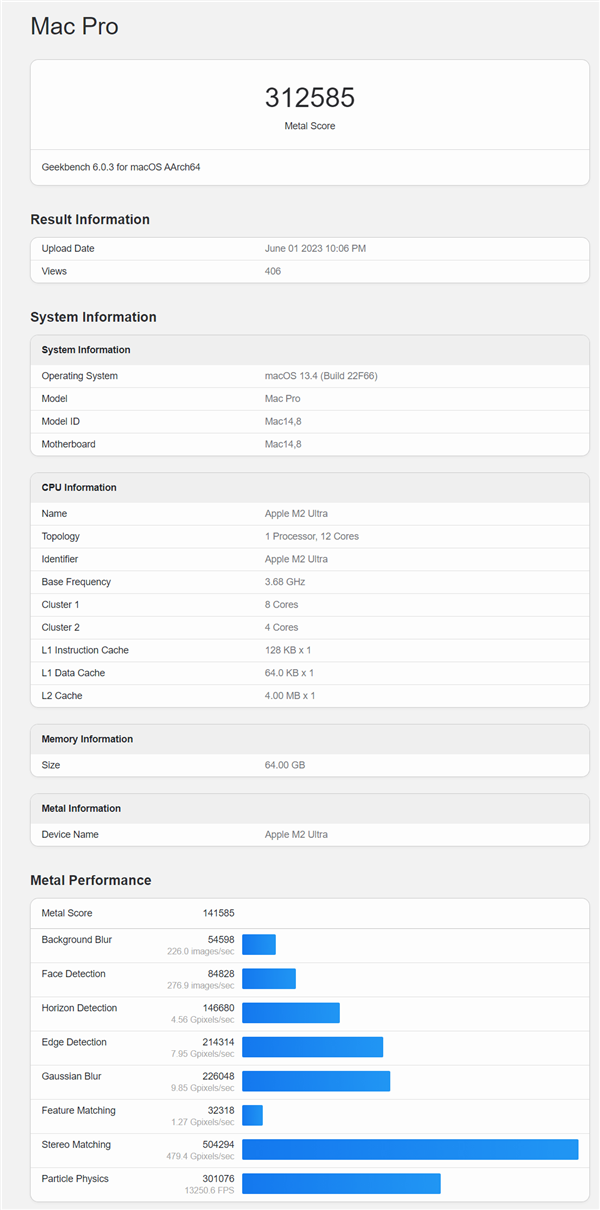
Task: Click the memory size value 64.00 GB
Action: click(286, 765)
